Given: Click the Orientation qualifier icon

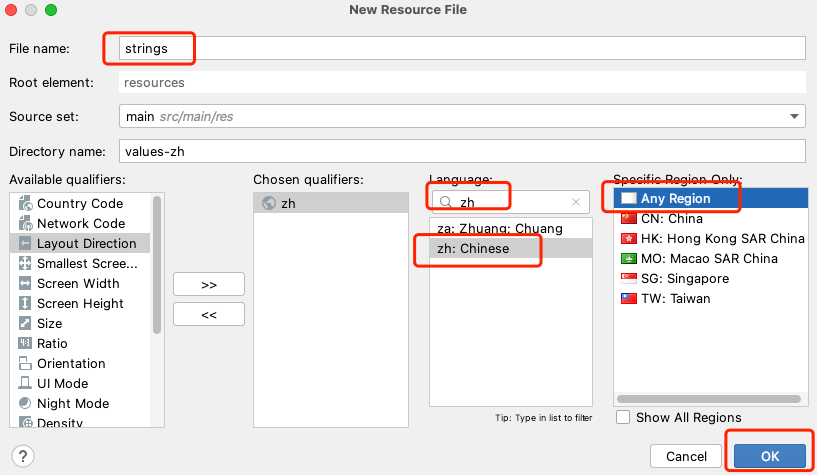Looking at the screenshot, I should [x=25, y=364].
